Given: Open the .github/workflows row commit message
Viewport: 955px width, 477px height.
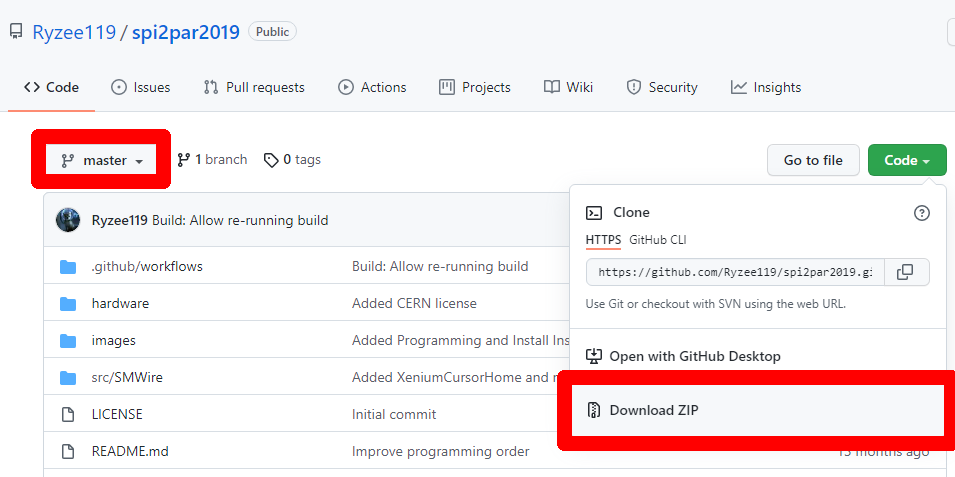Looking at the screenshot, I should pyautogui.click(x=440, y=267).
